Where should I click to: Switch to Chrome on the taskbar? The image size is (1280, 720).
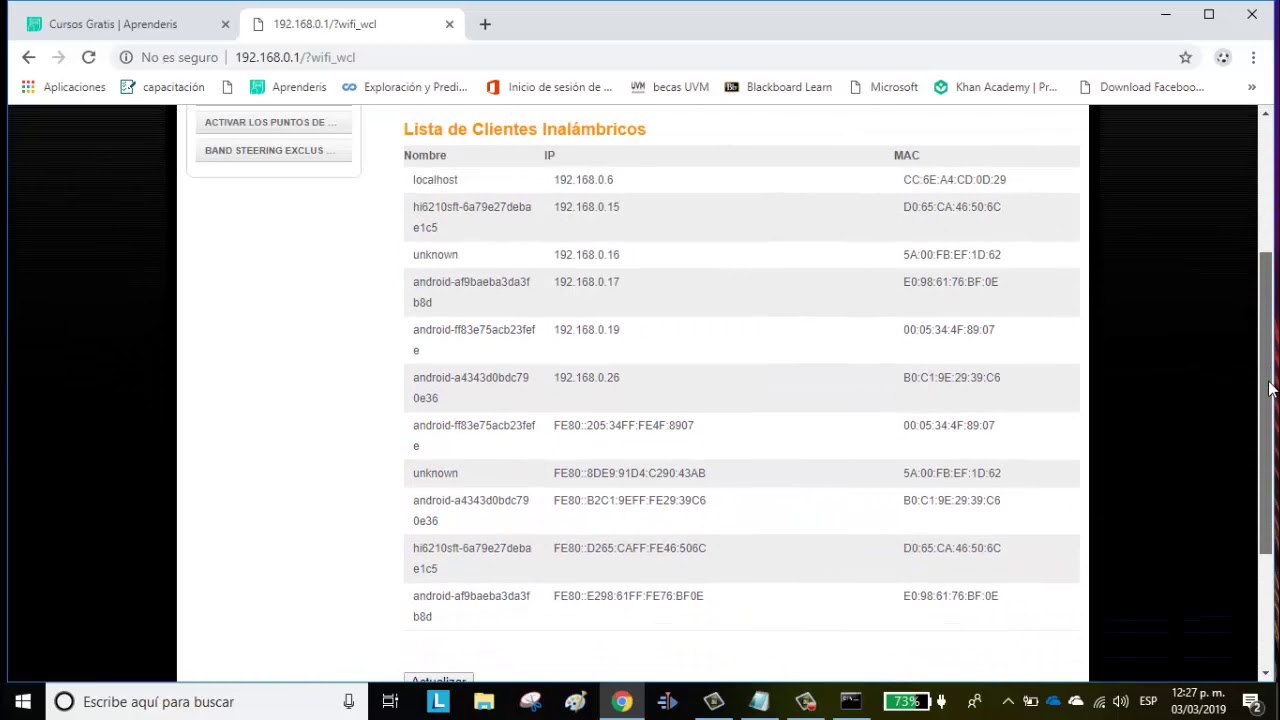pos(622,702)
